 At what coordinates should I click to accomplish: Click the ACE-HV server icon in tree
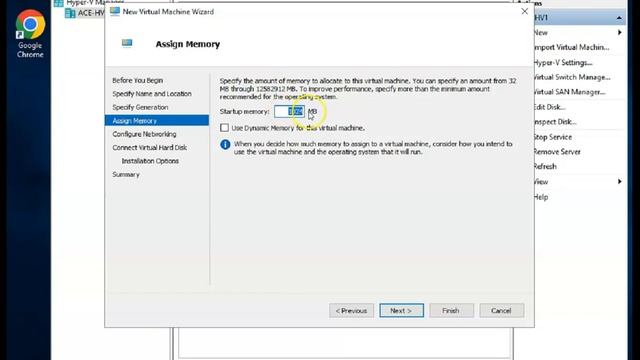point(70,13)
